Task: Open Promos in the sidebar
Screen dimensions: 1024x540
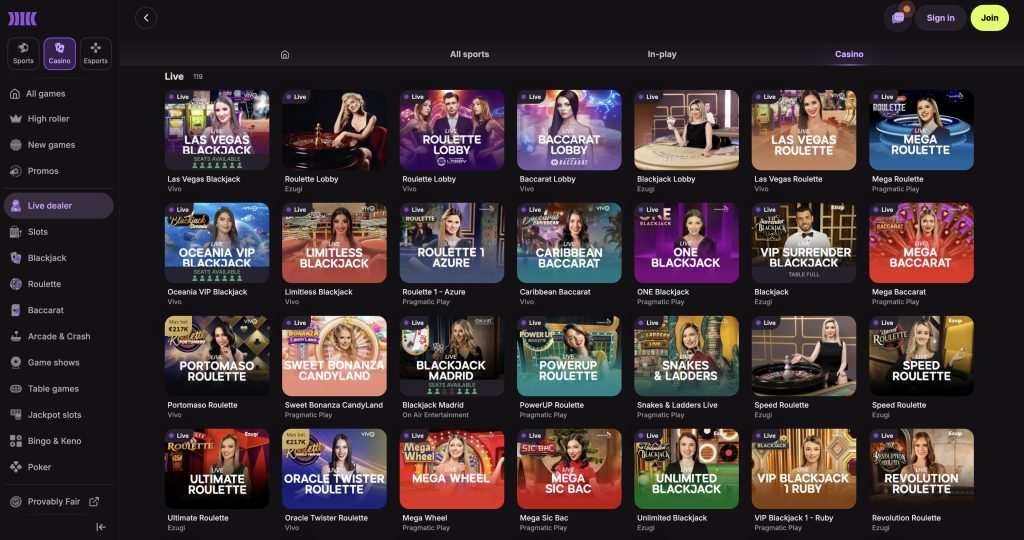Action: click(x=57, y=171)
